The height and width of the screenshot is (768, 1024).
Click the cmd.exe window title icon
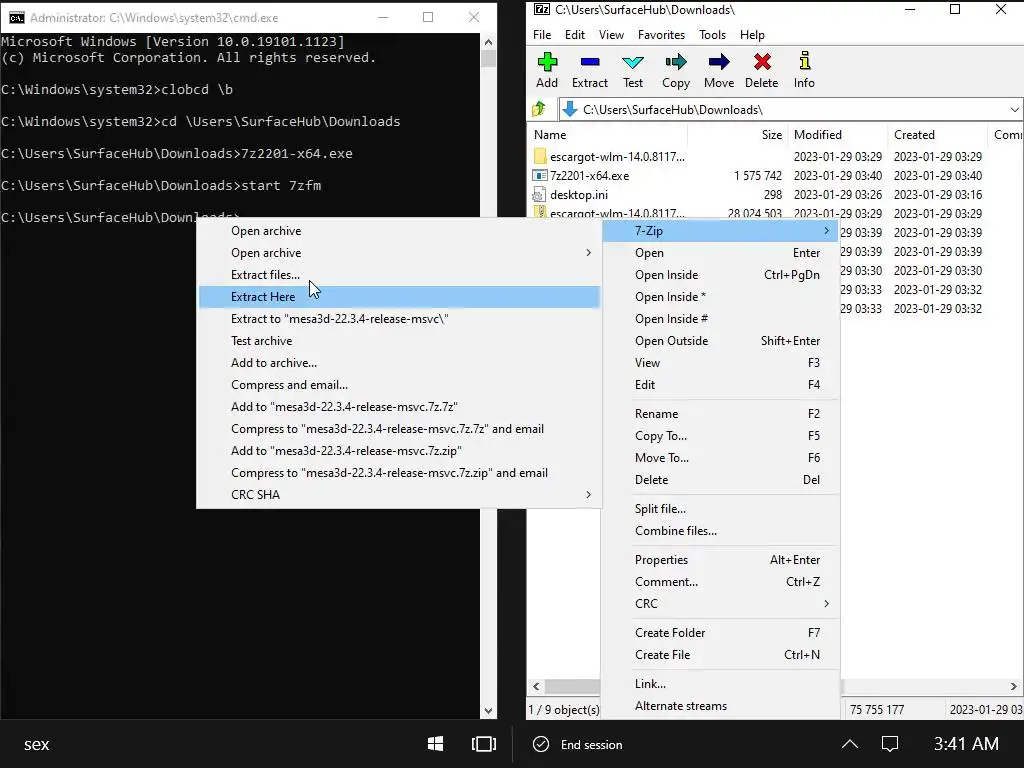(x=16, y=18)
